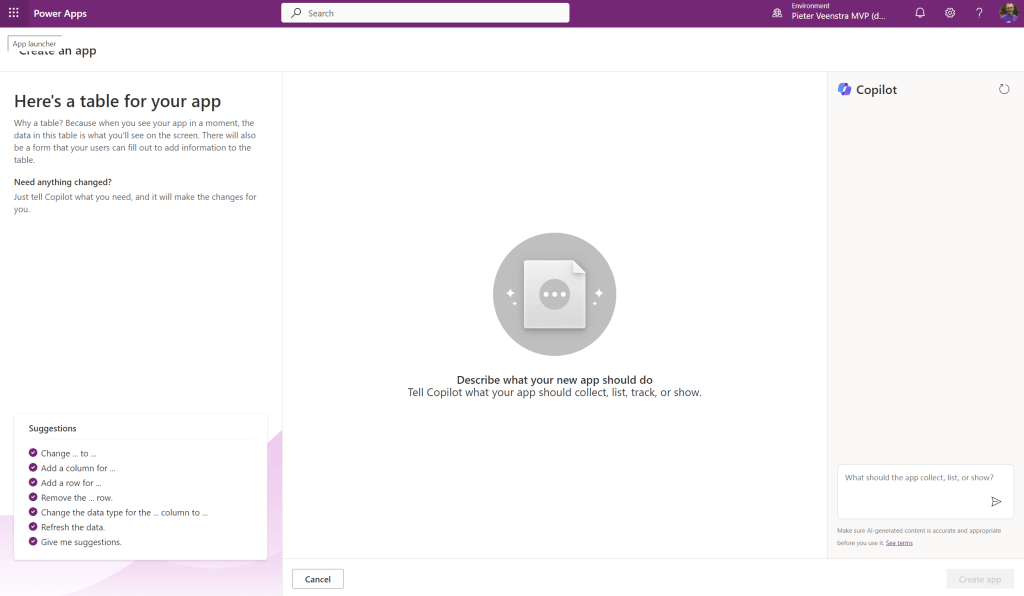Open the settings gear
This screenshot has height=596, width=1024.
click(950, 13)
